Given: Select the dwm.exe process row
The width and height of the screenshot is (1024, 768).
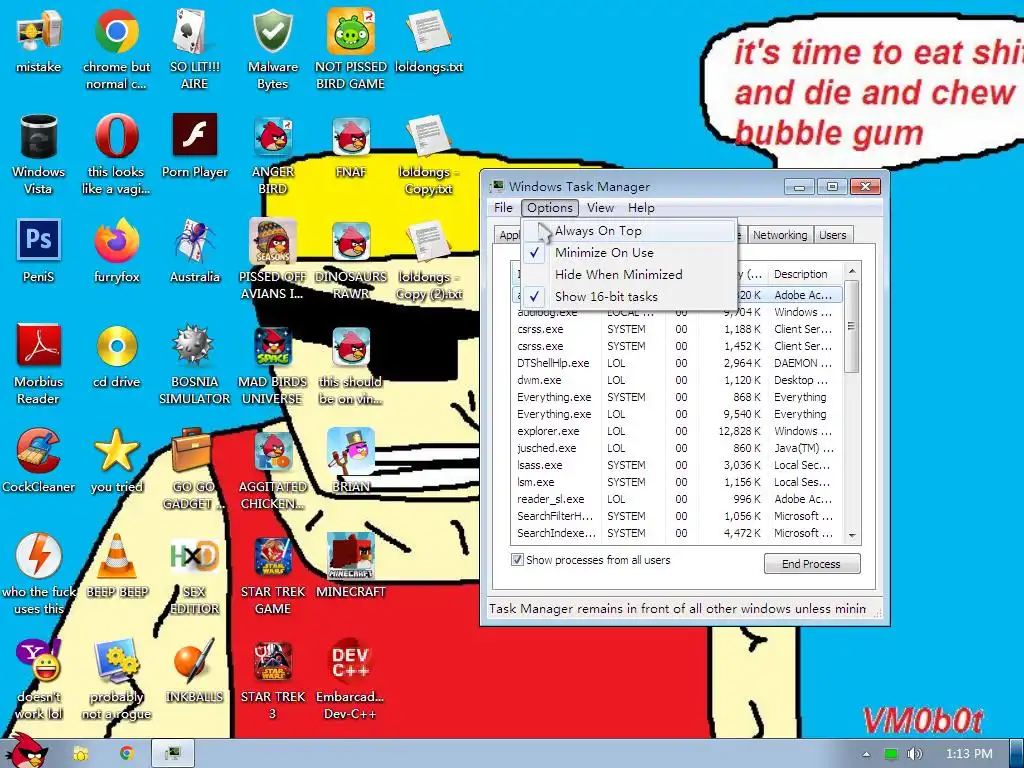Looking at the screenshot, I should [676, 380].
